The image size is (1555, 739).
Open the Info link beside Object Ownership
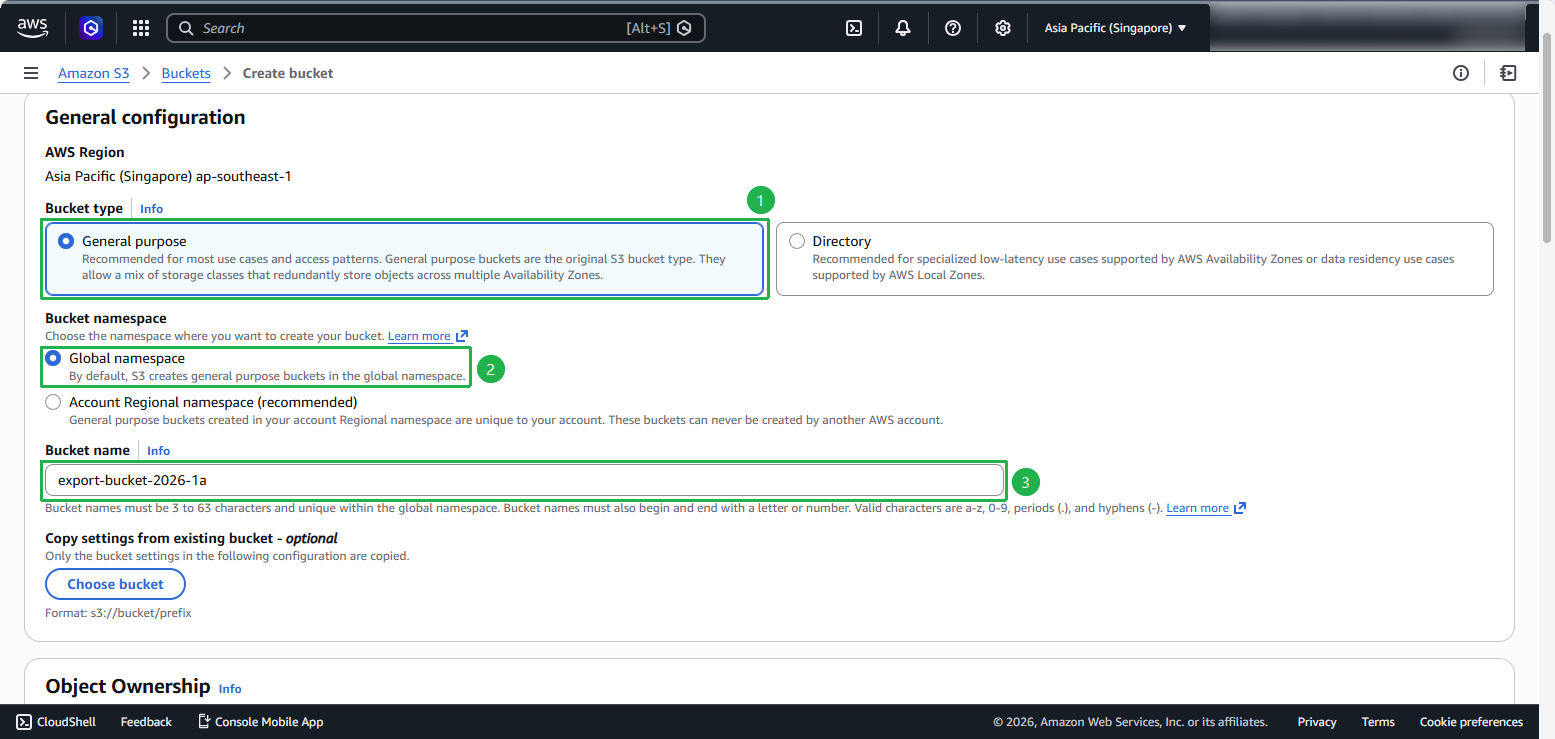point(230,688)
